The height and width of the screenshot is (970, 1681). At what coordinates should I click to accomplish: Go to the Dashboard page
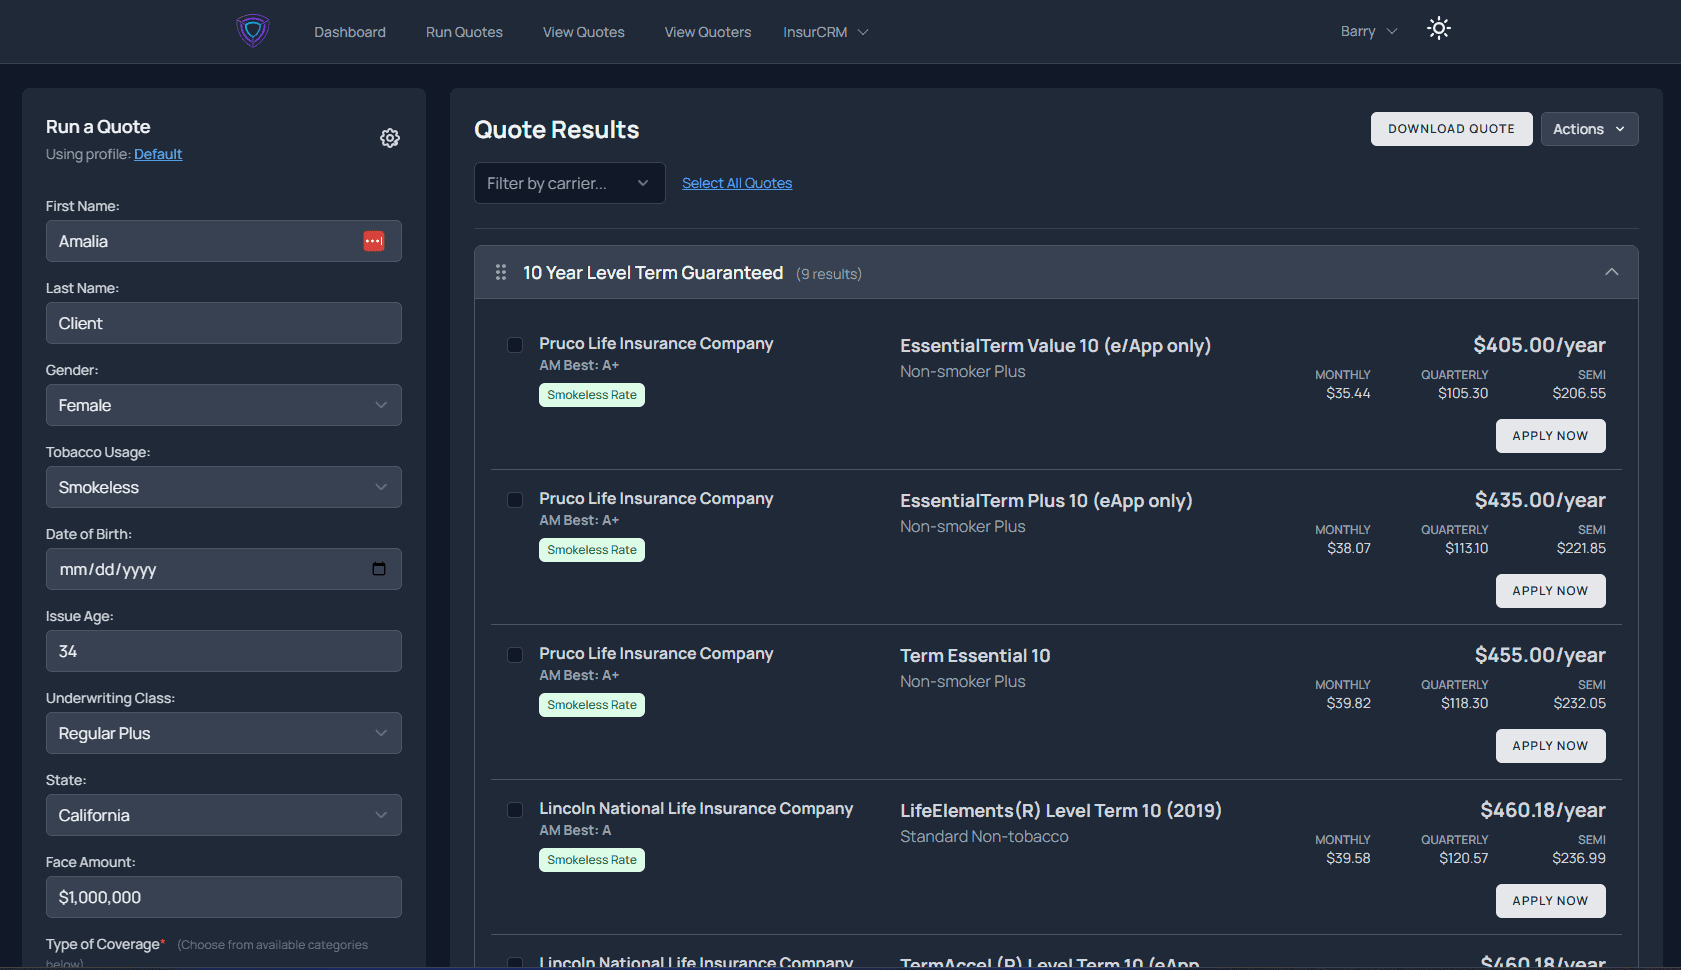tap(350, 32)
